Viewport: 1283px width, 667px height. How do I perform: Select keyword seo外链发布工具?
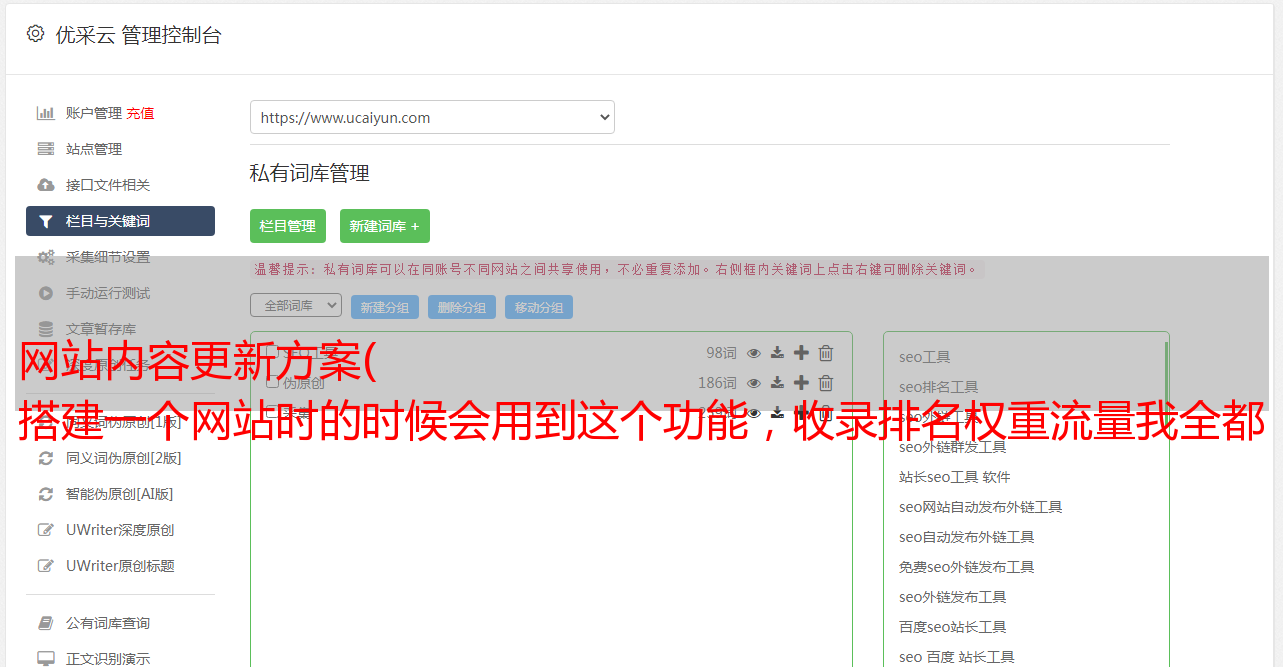[953, 597]
